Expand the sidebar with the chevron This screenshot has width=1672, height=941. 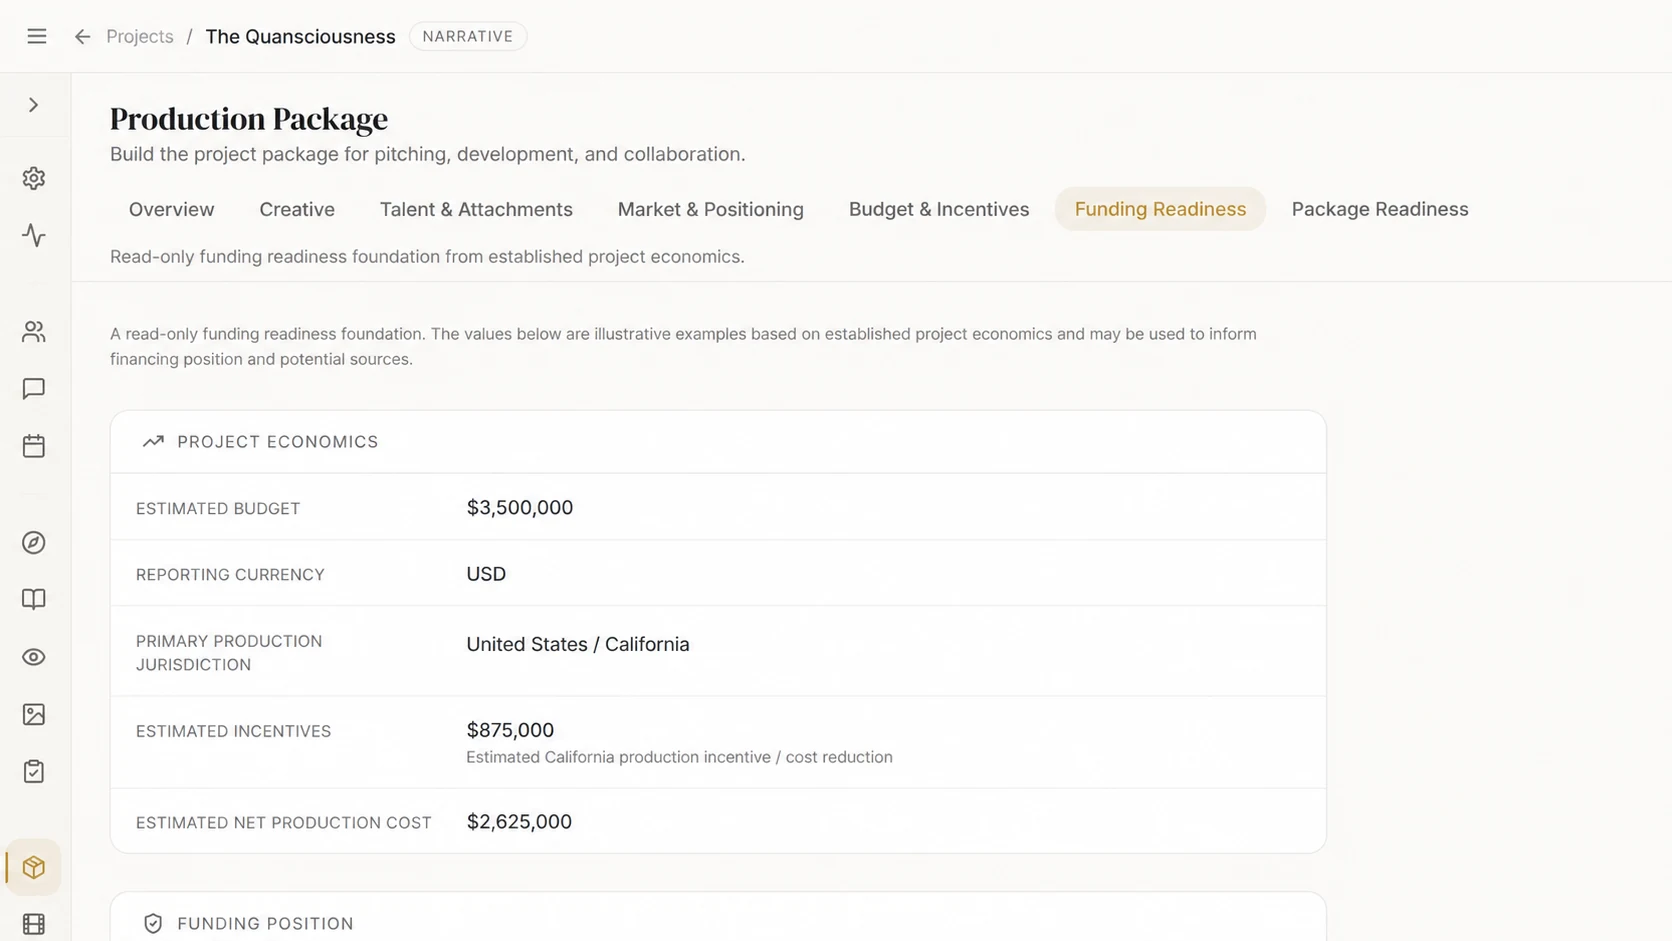34,105
